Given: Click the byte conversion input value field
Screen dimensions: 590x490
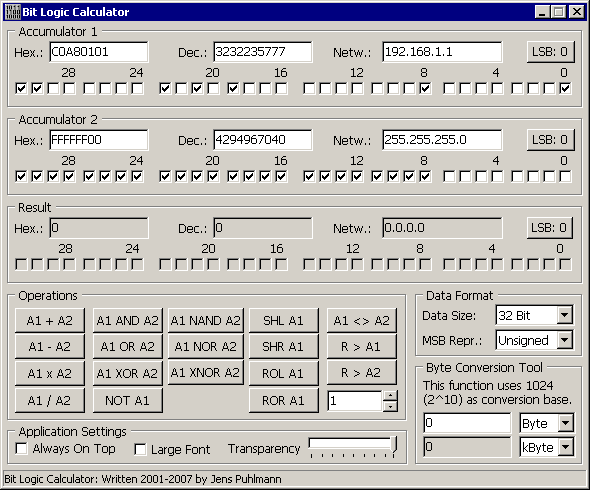Looking at the screenshot, I should (x=467, y=423).
